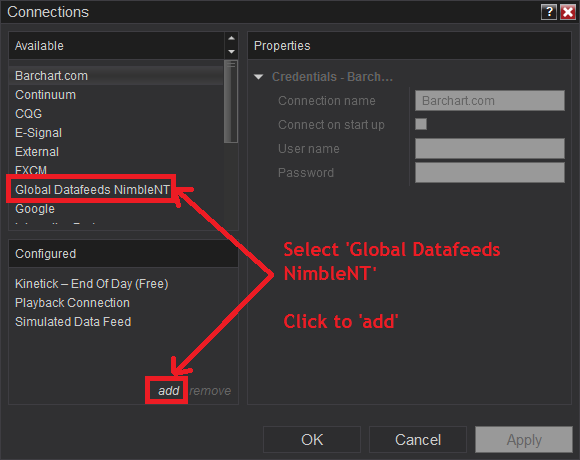Image resolution: width=580 pixels, height=460 pixels.
Task: Close the Connections dialog
Action: pos(568,12)
